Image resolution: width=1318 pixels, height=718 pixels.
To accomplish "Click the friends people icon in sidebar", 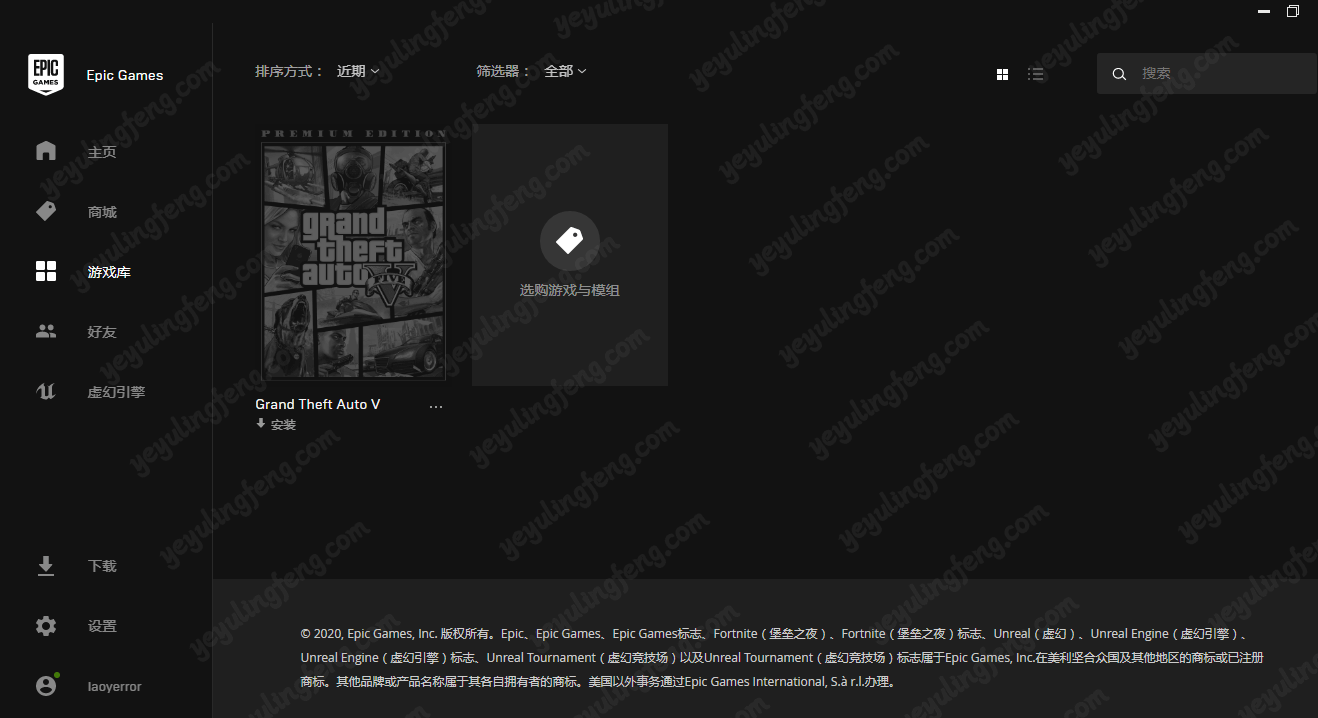I will (x=46, y=331).
